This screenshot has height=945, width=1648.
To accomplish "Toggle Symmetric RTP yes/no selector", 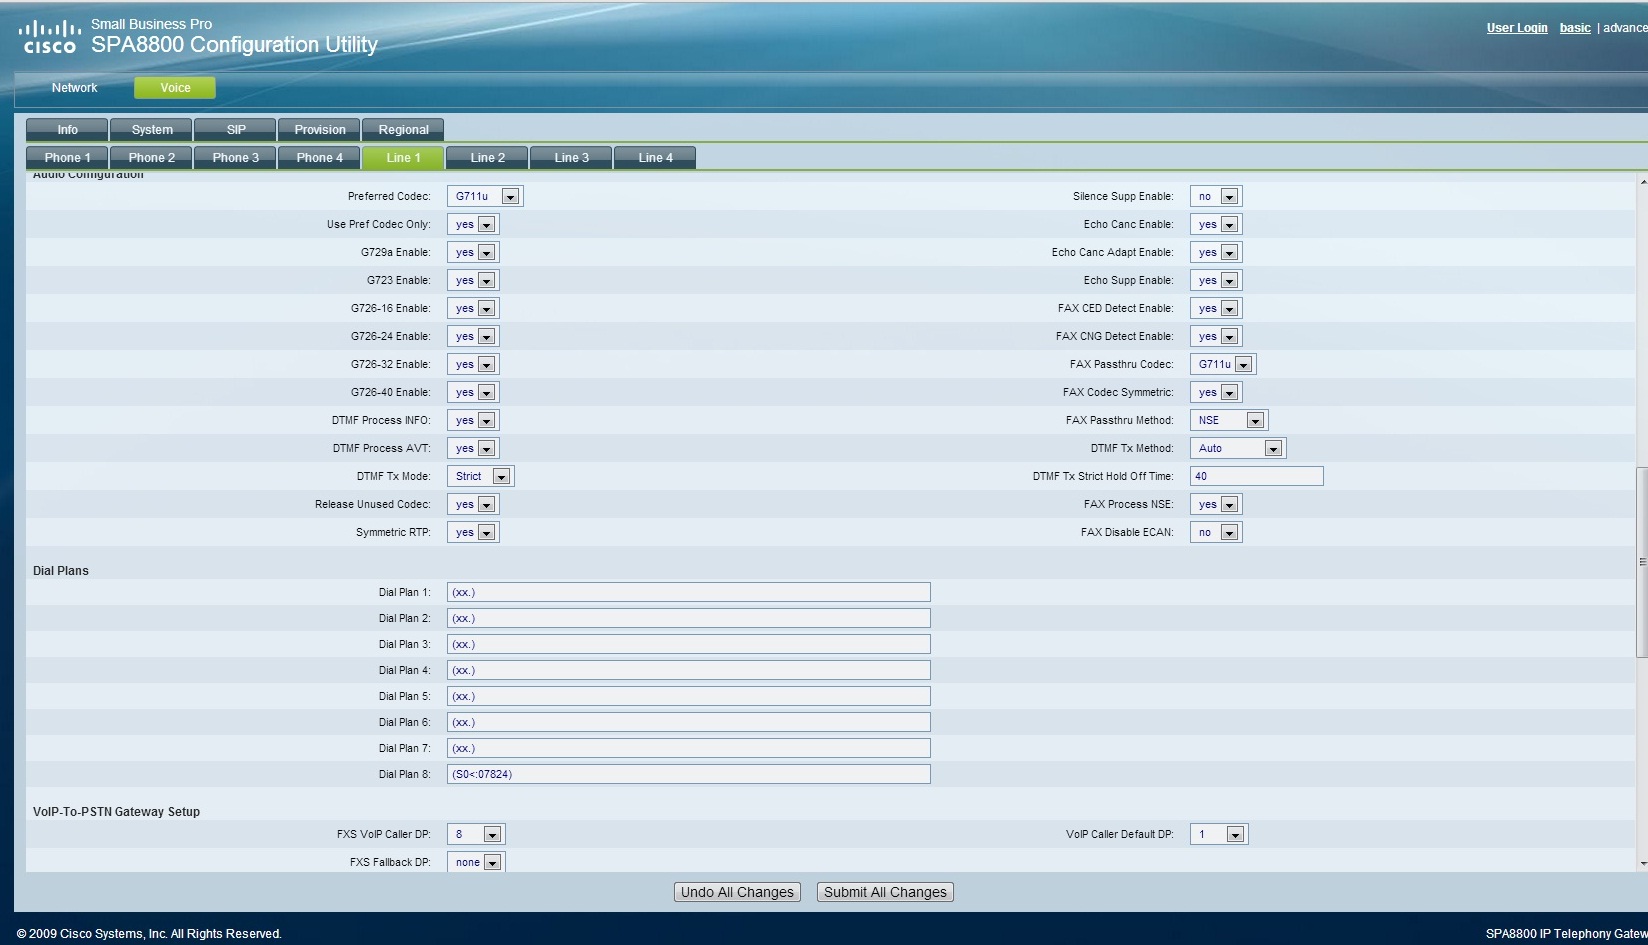I will click(x=472, y=533).
